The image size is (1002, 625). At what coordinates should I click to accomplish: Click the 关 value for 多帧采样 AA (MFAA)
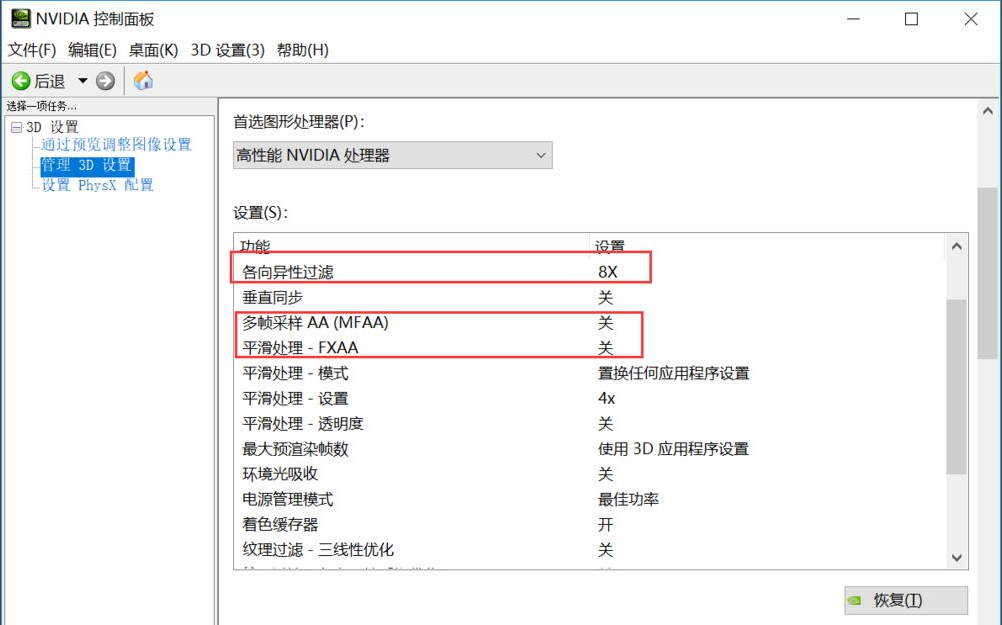[605, 323]
